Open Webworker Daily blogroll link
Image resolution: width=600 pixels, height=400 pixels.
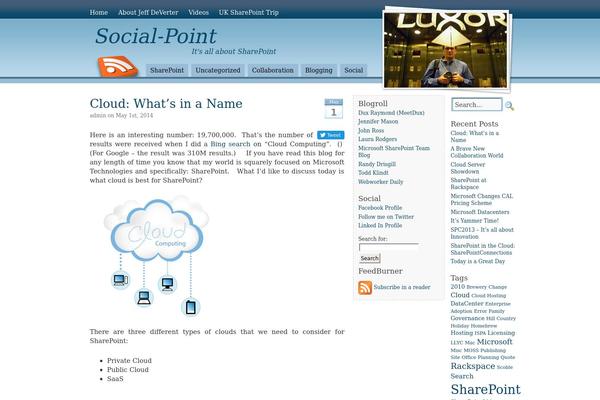(381, 182)
